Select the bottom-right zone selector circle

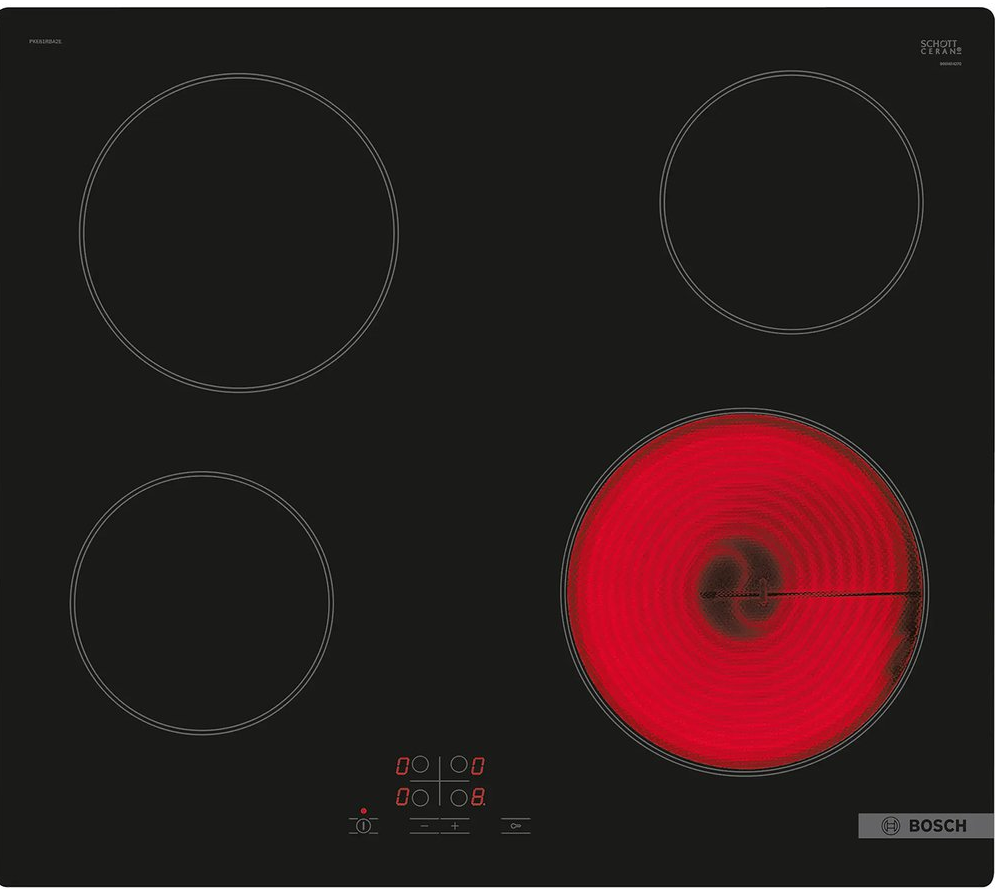(x=459, y=797)
